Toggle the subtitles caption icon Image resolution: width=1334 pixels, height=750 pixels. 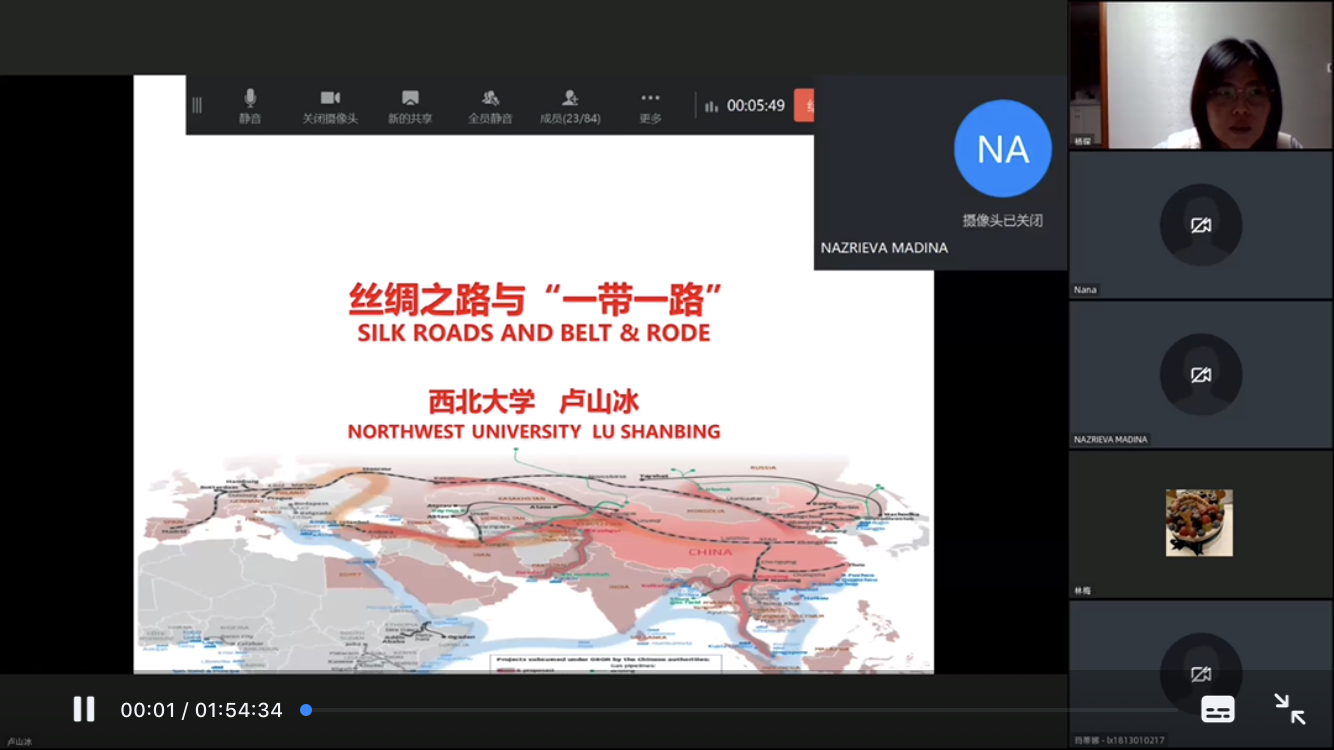click(x=1217, y=710)
